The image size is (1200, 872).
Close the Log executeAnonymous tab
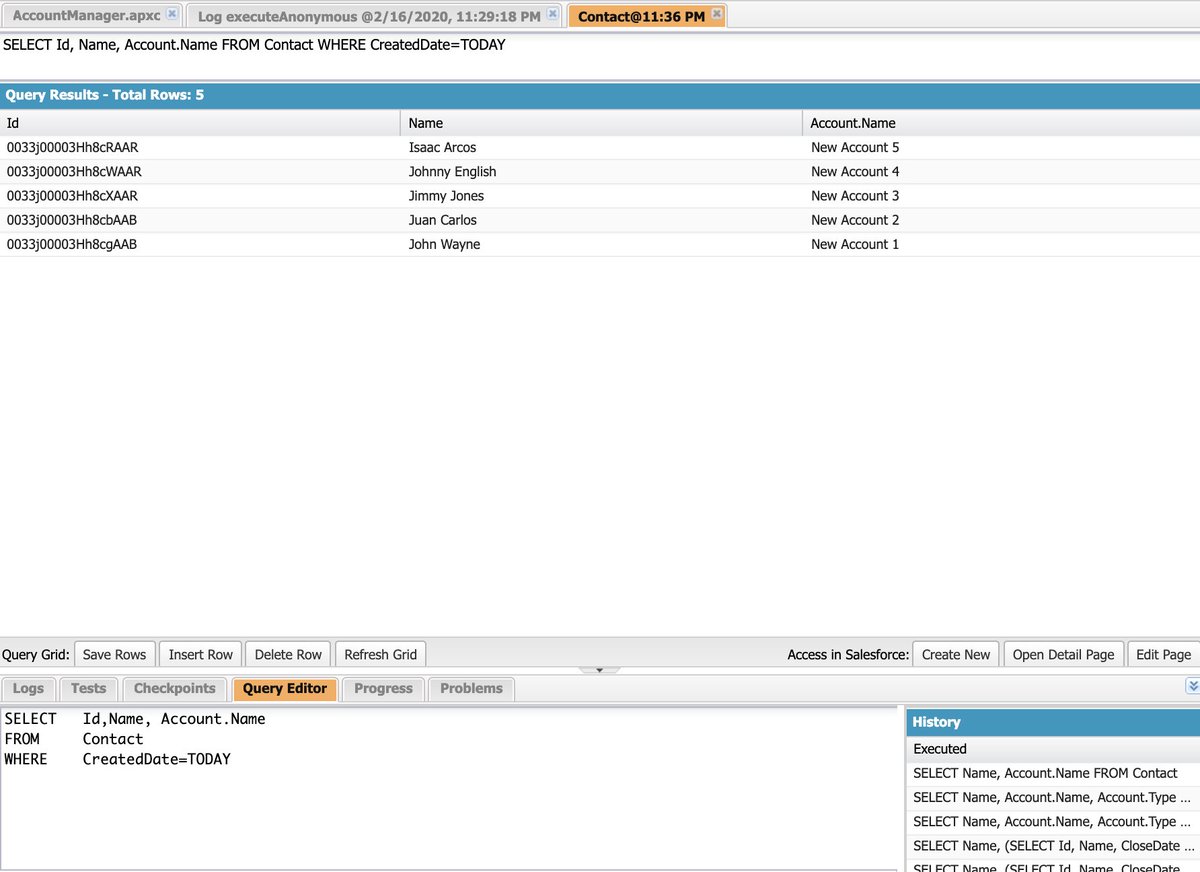pyautogui.click(x=552, y=15)
